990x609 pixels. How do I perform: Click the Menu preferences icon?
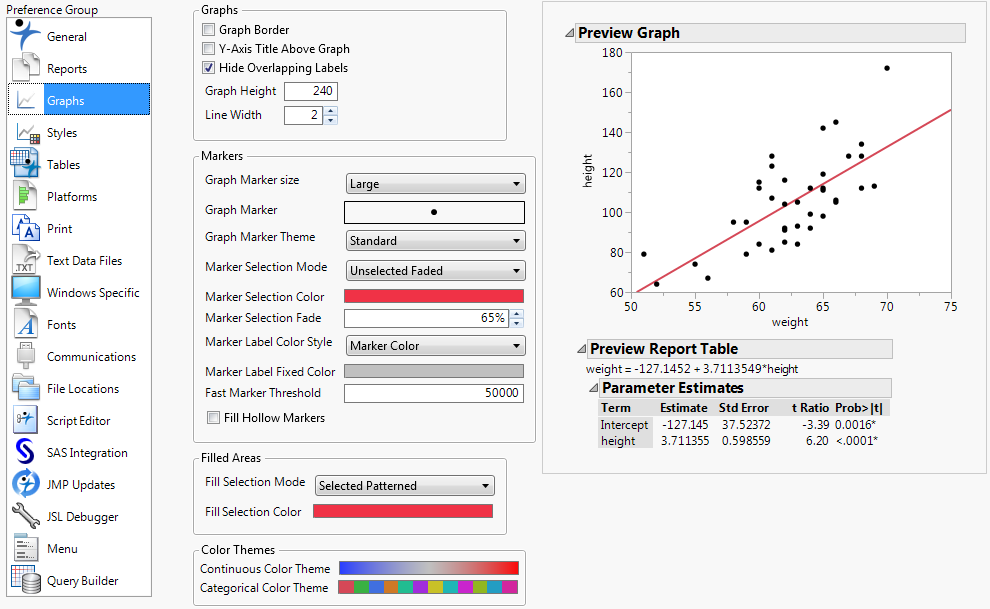pos(26,548)
